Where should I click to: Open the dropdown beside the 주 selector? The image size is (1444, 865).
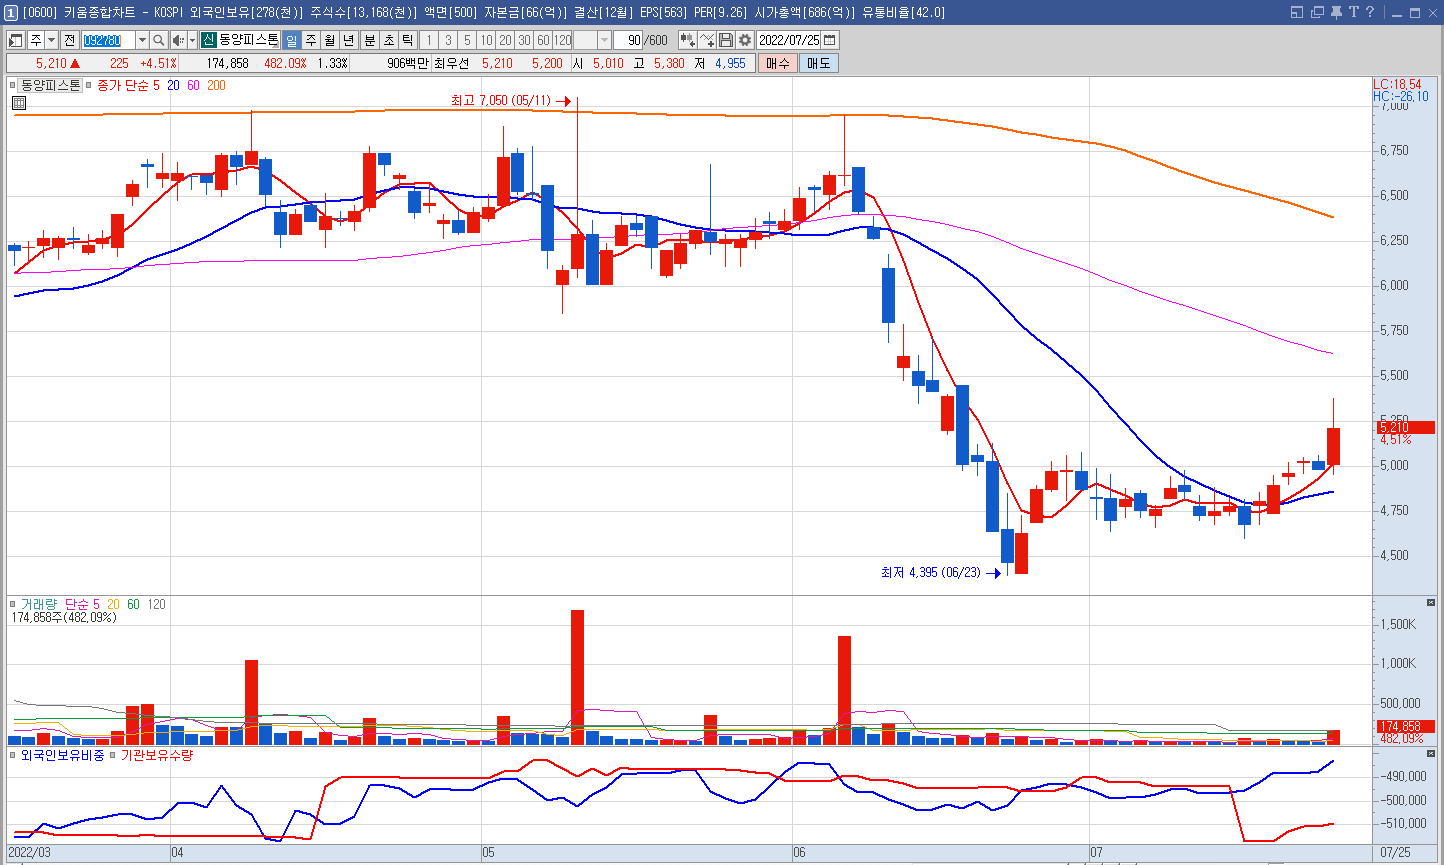[52, 40]
